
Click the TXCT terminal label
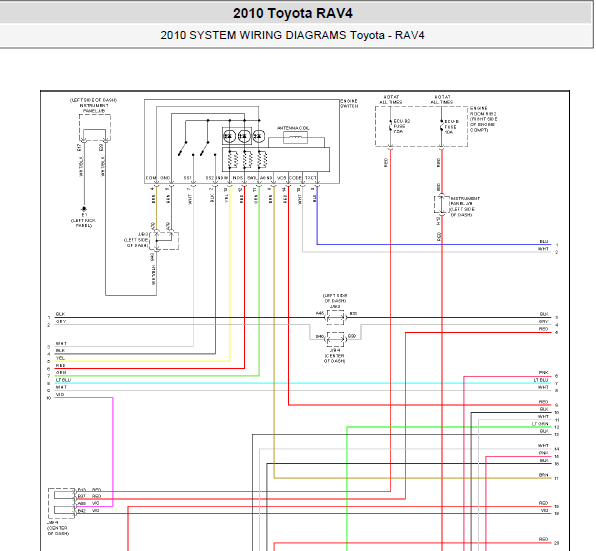[311, 178]
